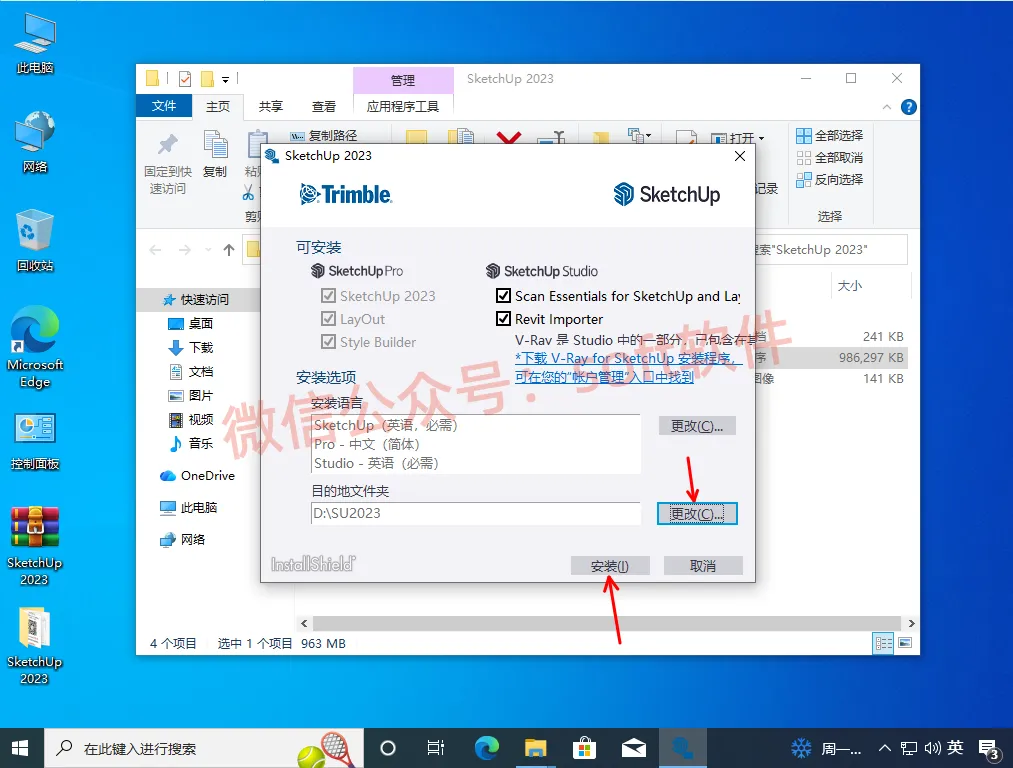
Task: Switch to details view icon
Action: pyautogui.click(x=883, y=643)
